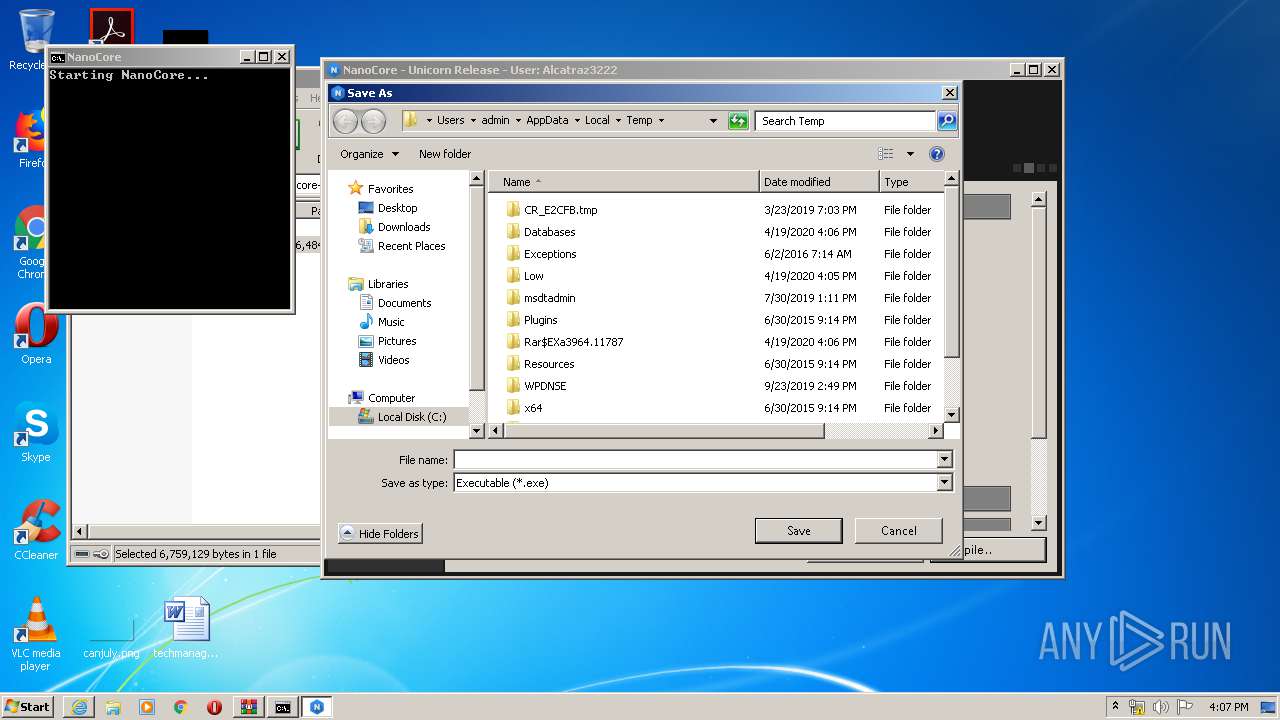This screenshot has height=720, width=1280.
Task: Open Opera from taskbar
Action: tap(214, 707)
